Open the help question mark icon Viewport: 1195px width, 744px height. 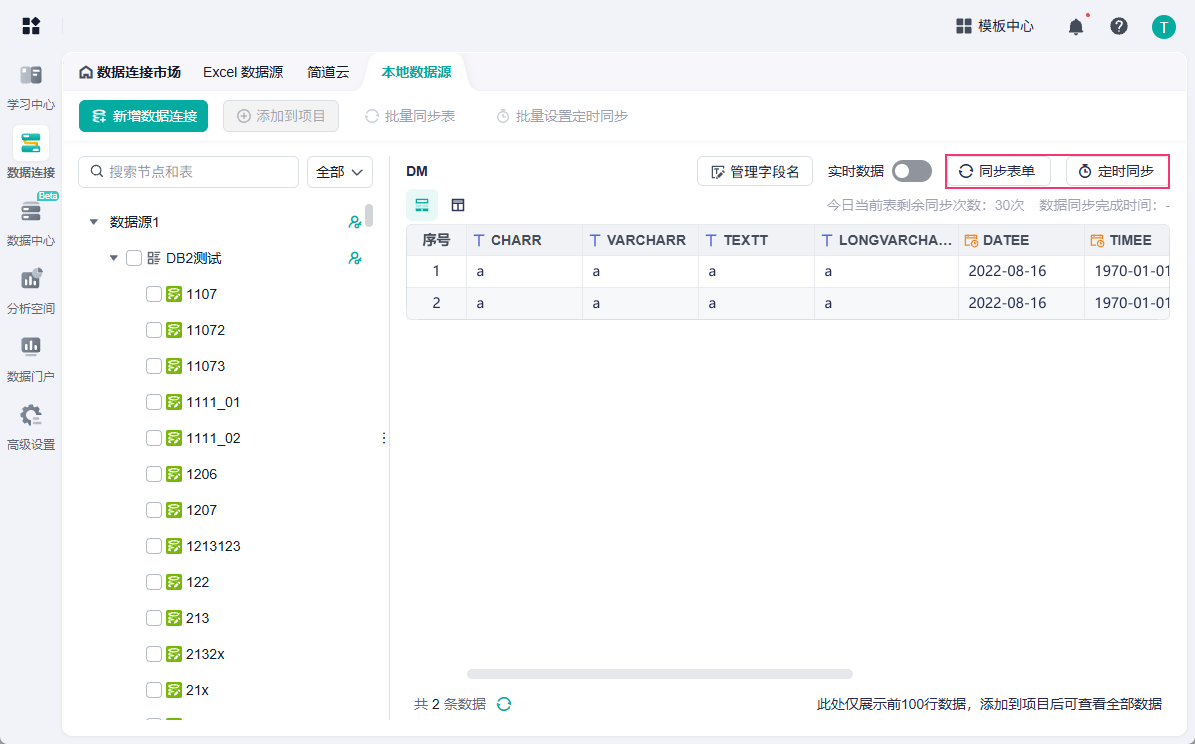click(1119, 27)
